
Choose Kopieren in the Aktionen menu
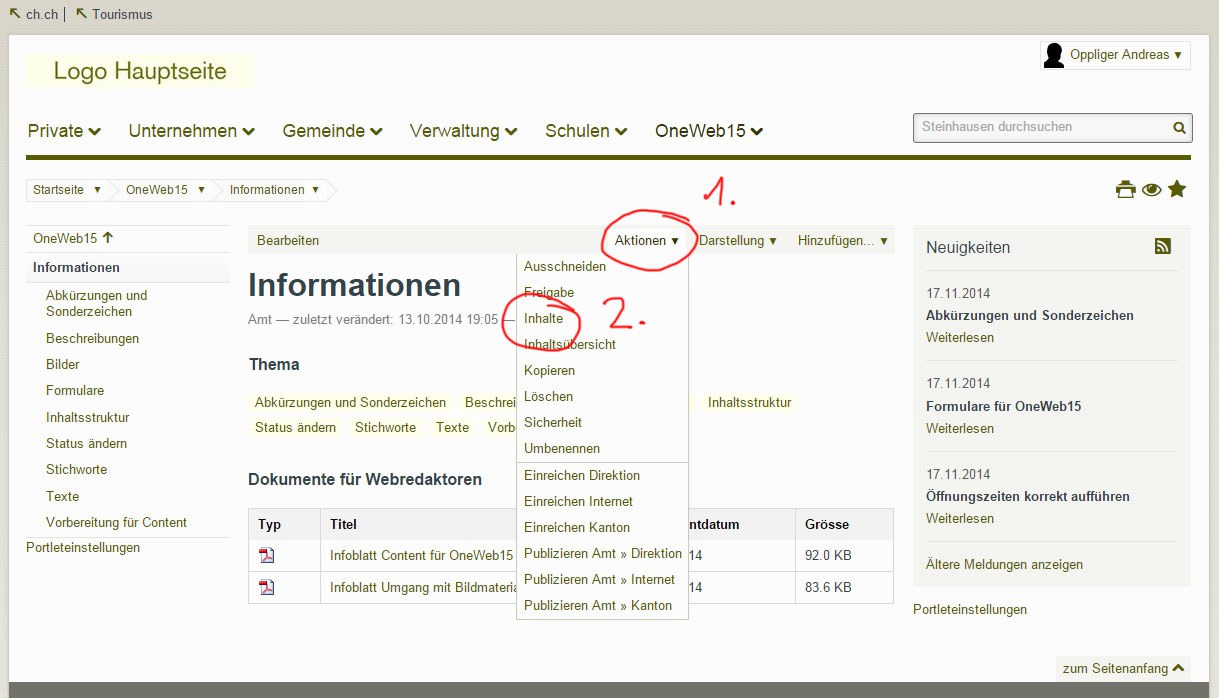[x=549, y=370]
